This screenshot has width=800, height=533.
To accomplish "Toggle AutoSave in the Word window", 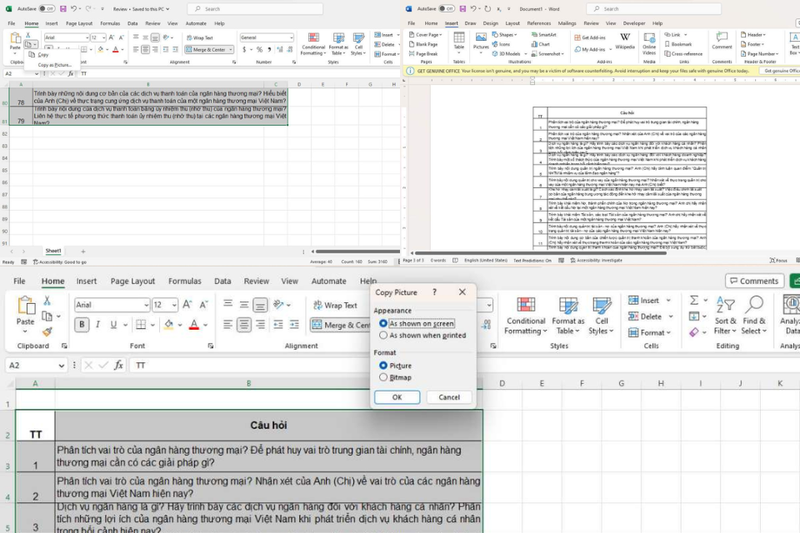I will (x=446, y=9).
